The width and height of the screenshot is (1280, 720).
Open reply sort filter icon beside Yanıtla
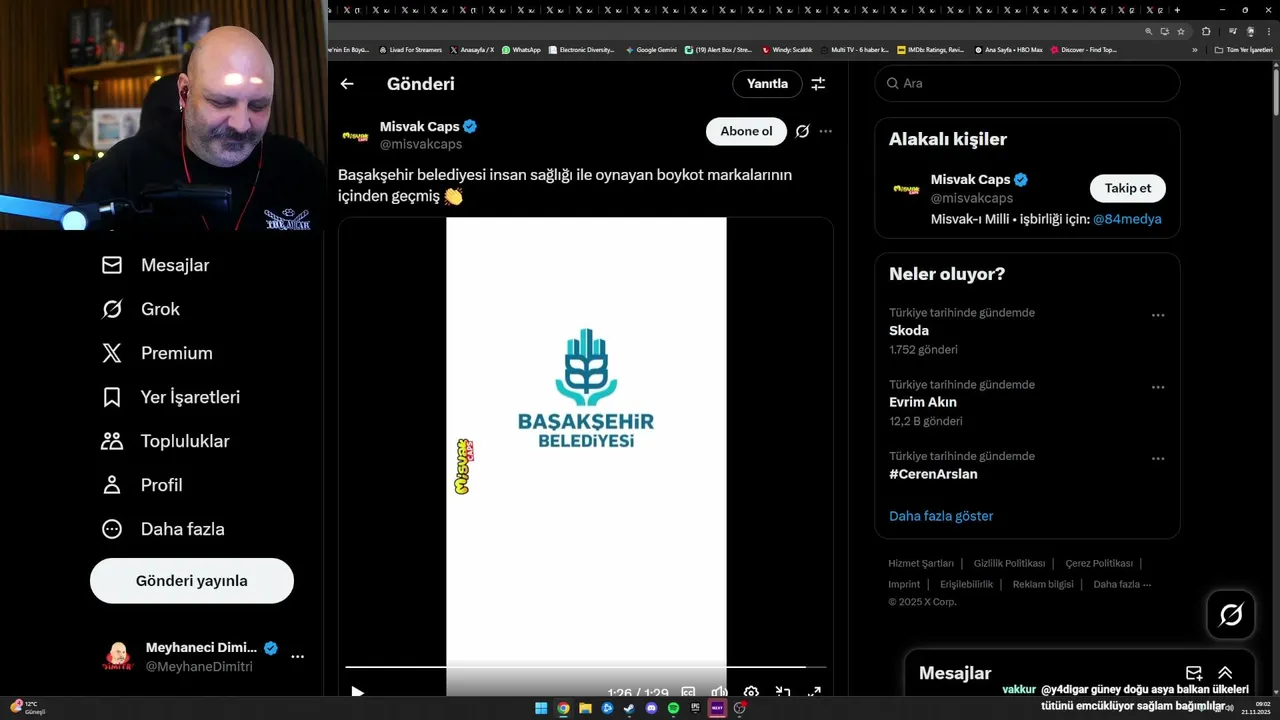point(818,84)
